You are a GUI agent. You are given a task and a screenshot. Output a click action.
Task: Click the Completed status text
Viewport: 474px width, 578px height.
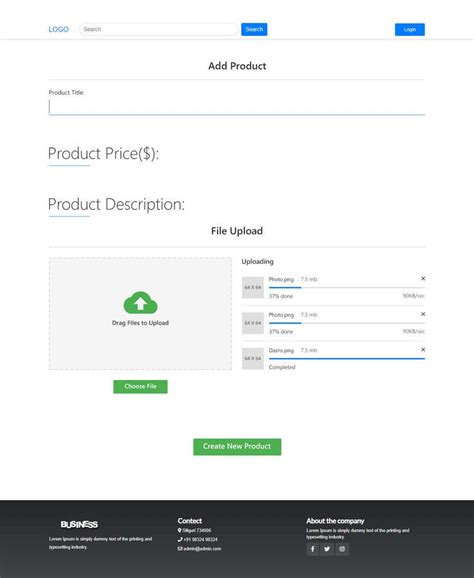[282, 367]
